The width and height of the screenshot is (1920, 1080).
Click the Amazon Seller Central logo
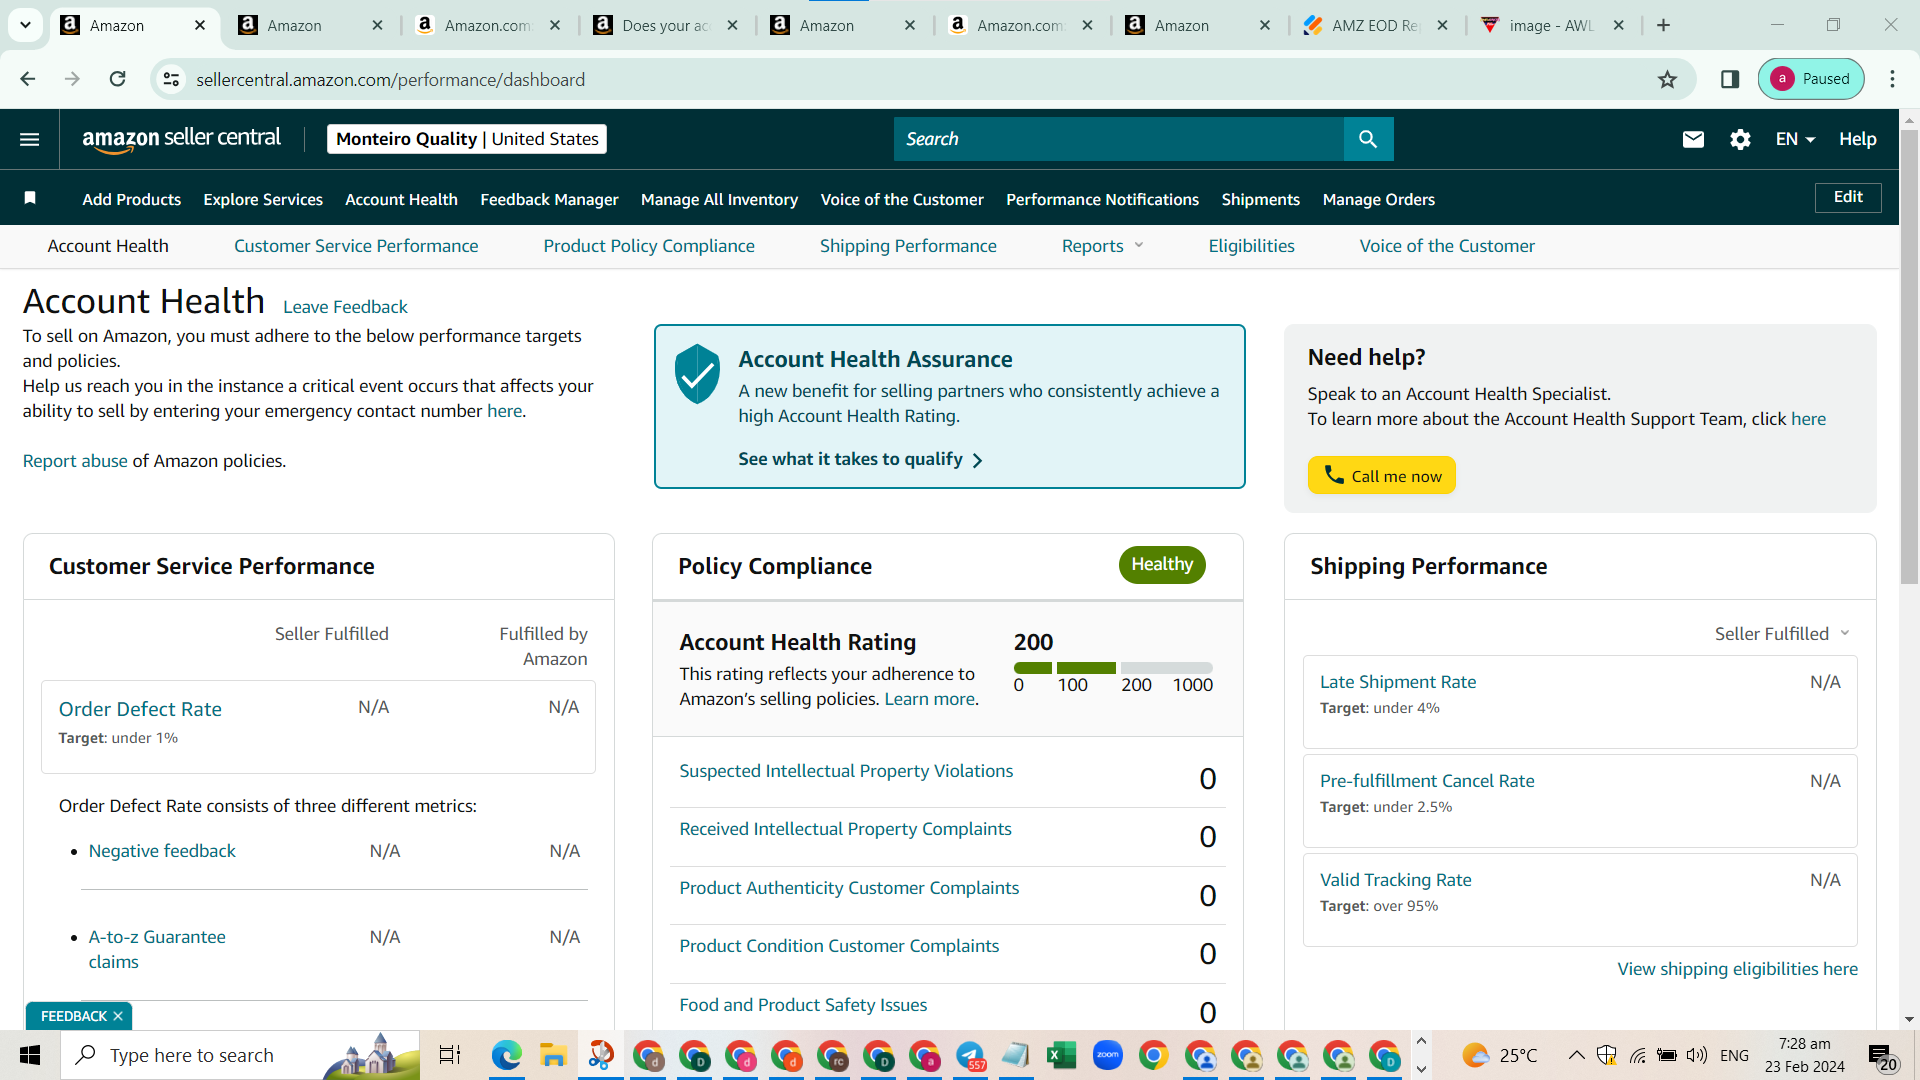pyautogui.click(x=181, y=139)
